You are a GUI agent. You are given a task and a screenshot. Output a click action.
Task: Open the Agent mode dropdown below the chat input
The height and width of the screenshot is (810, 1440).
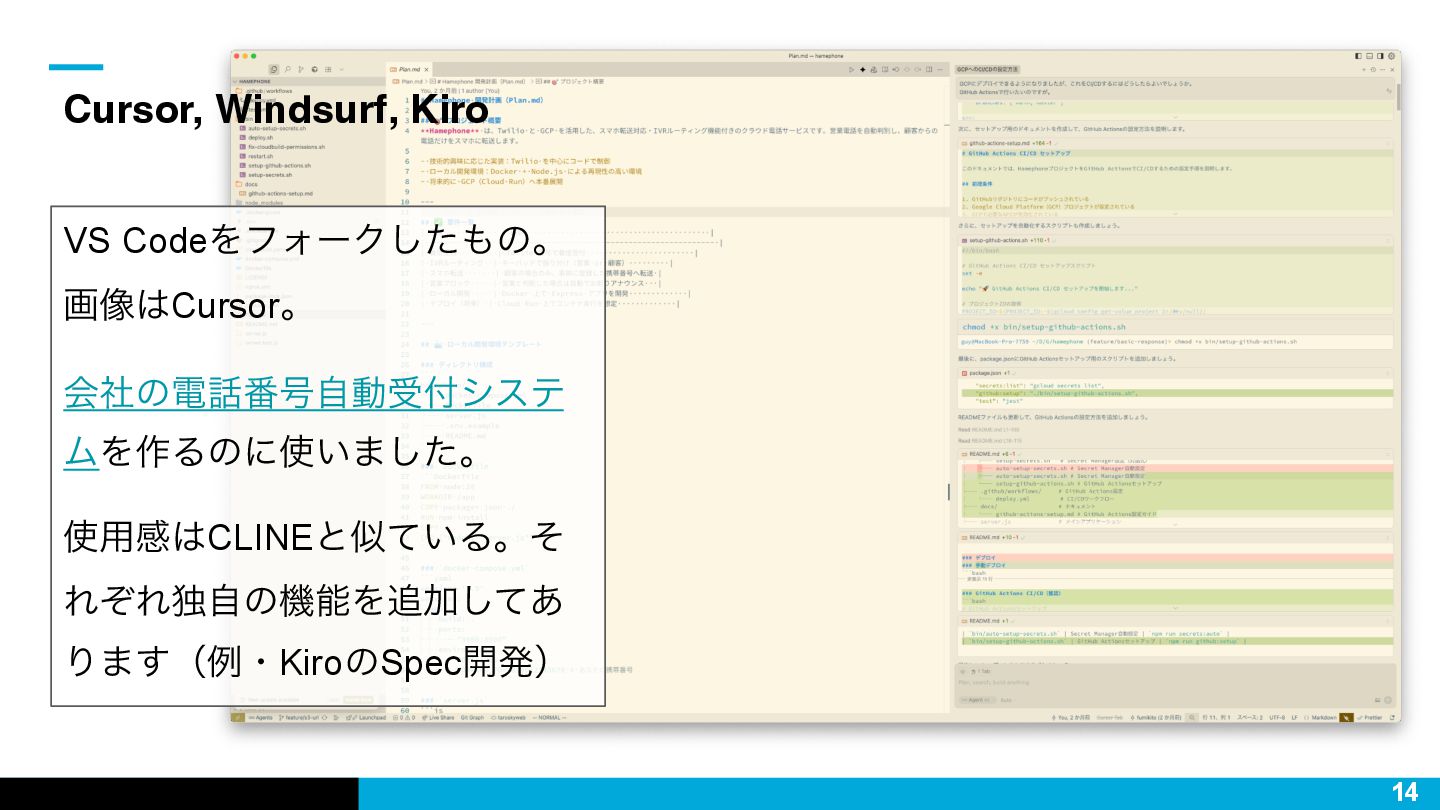tap(975, 700)
